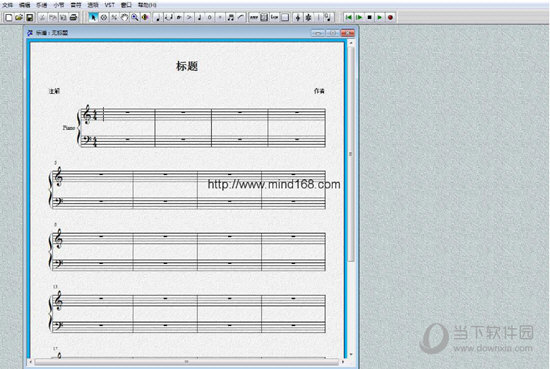This screenshot has height=369, width=550.
Task: Maximize the score document window
Action: pyautogui.click(x=333, y=33)
